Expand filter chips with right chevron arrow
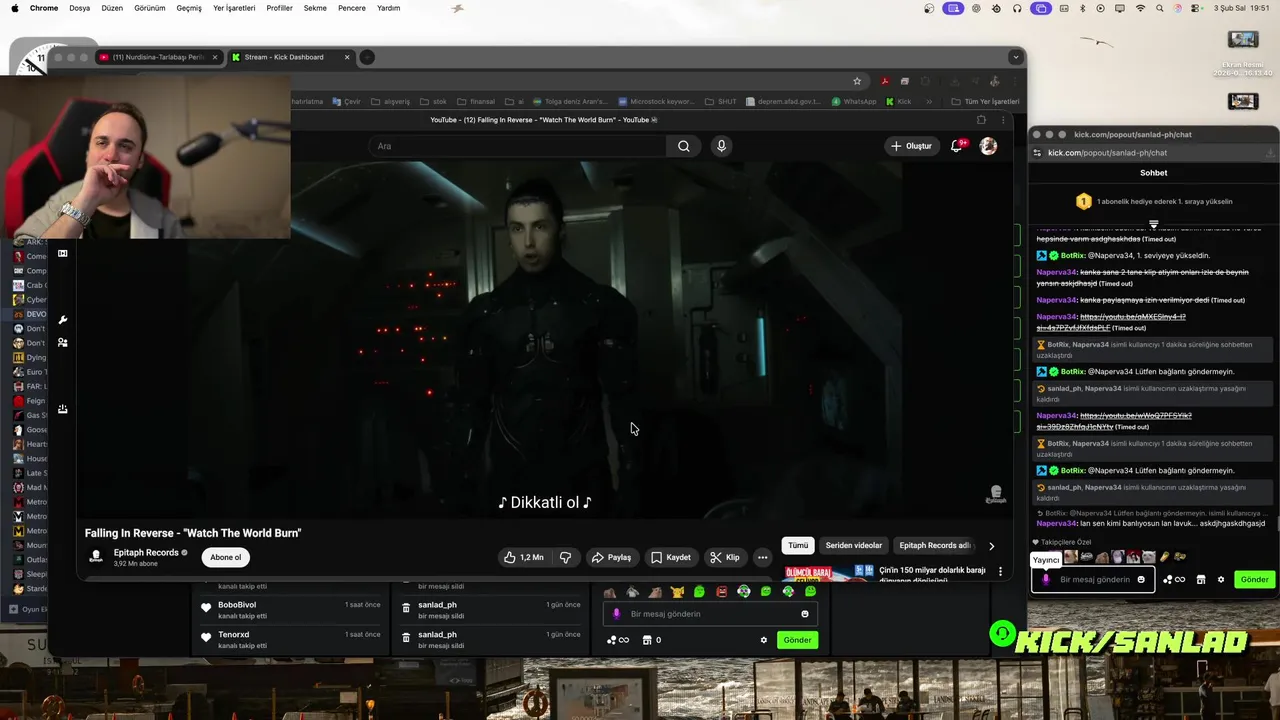The height and width of the screenshot is (720, 1280). 991,546
